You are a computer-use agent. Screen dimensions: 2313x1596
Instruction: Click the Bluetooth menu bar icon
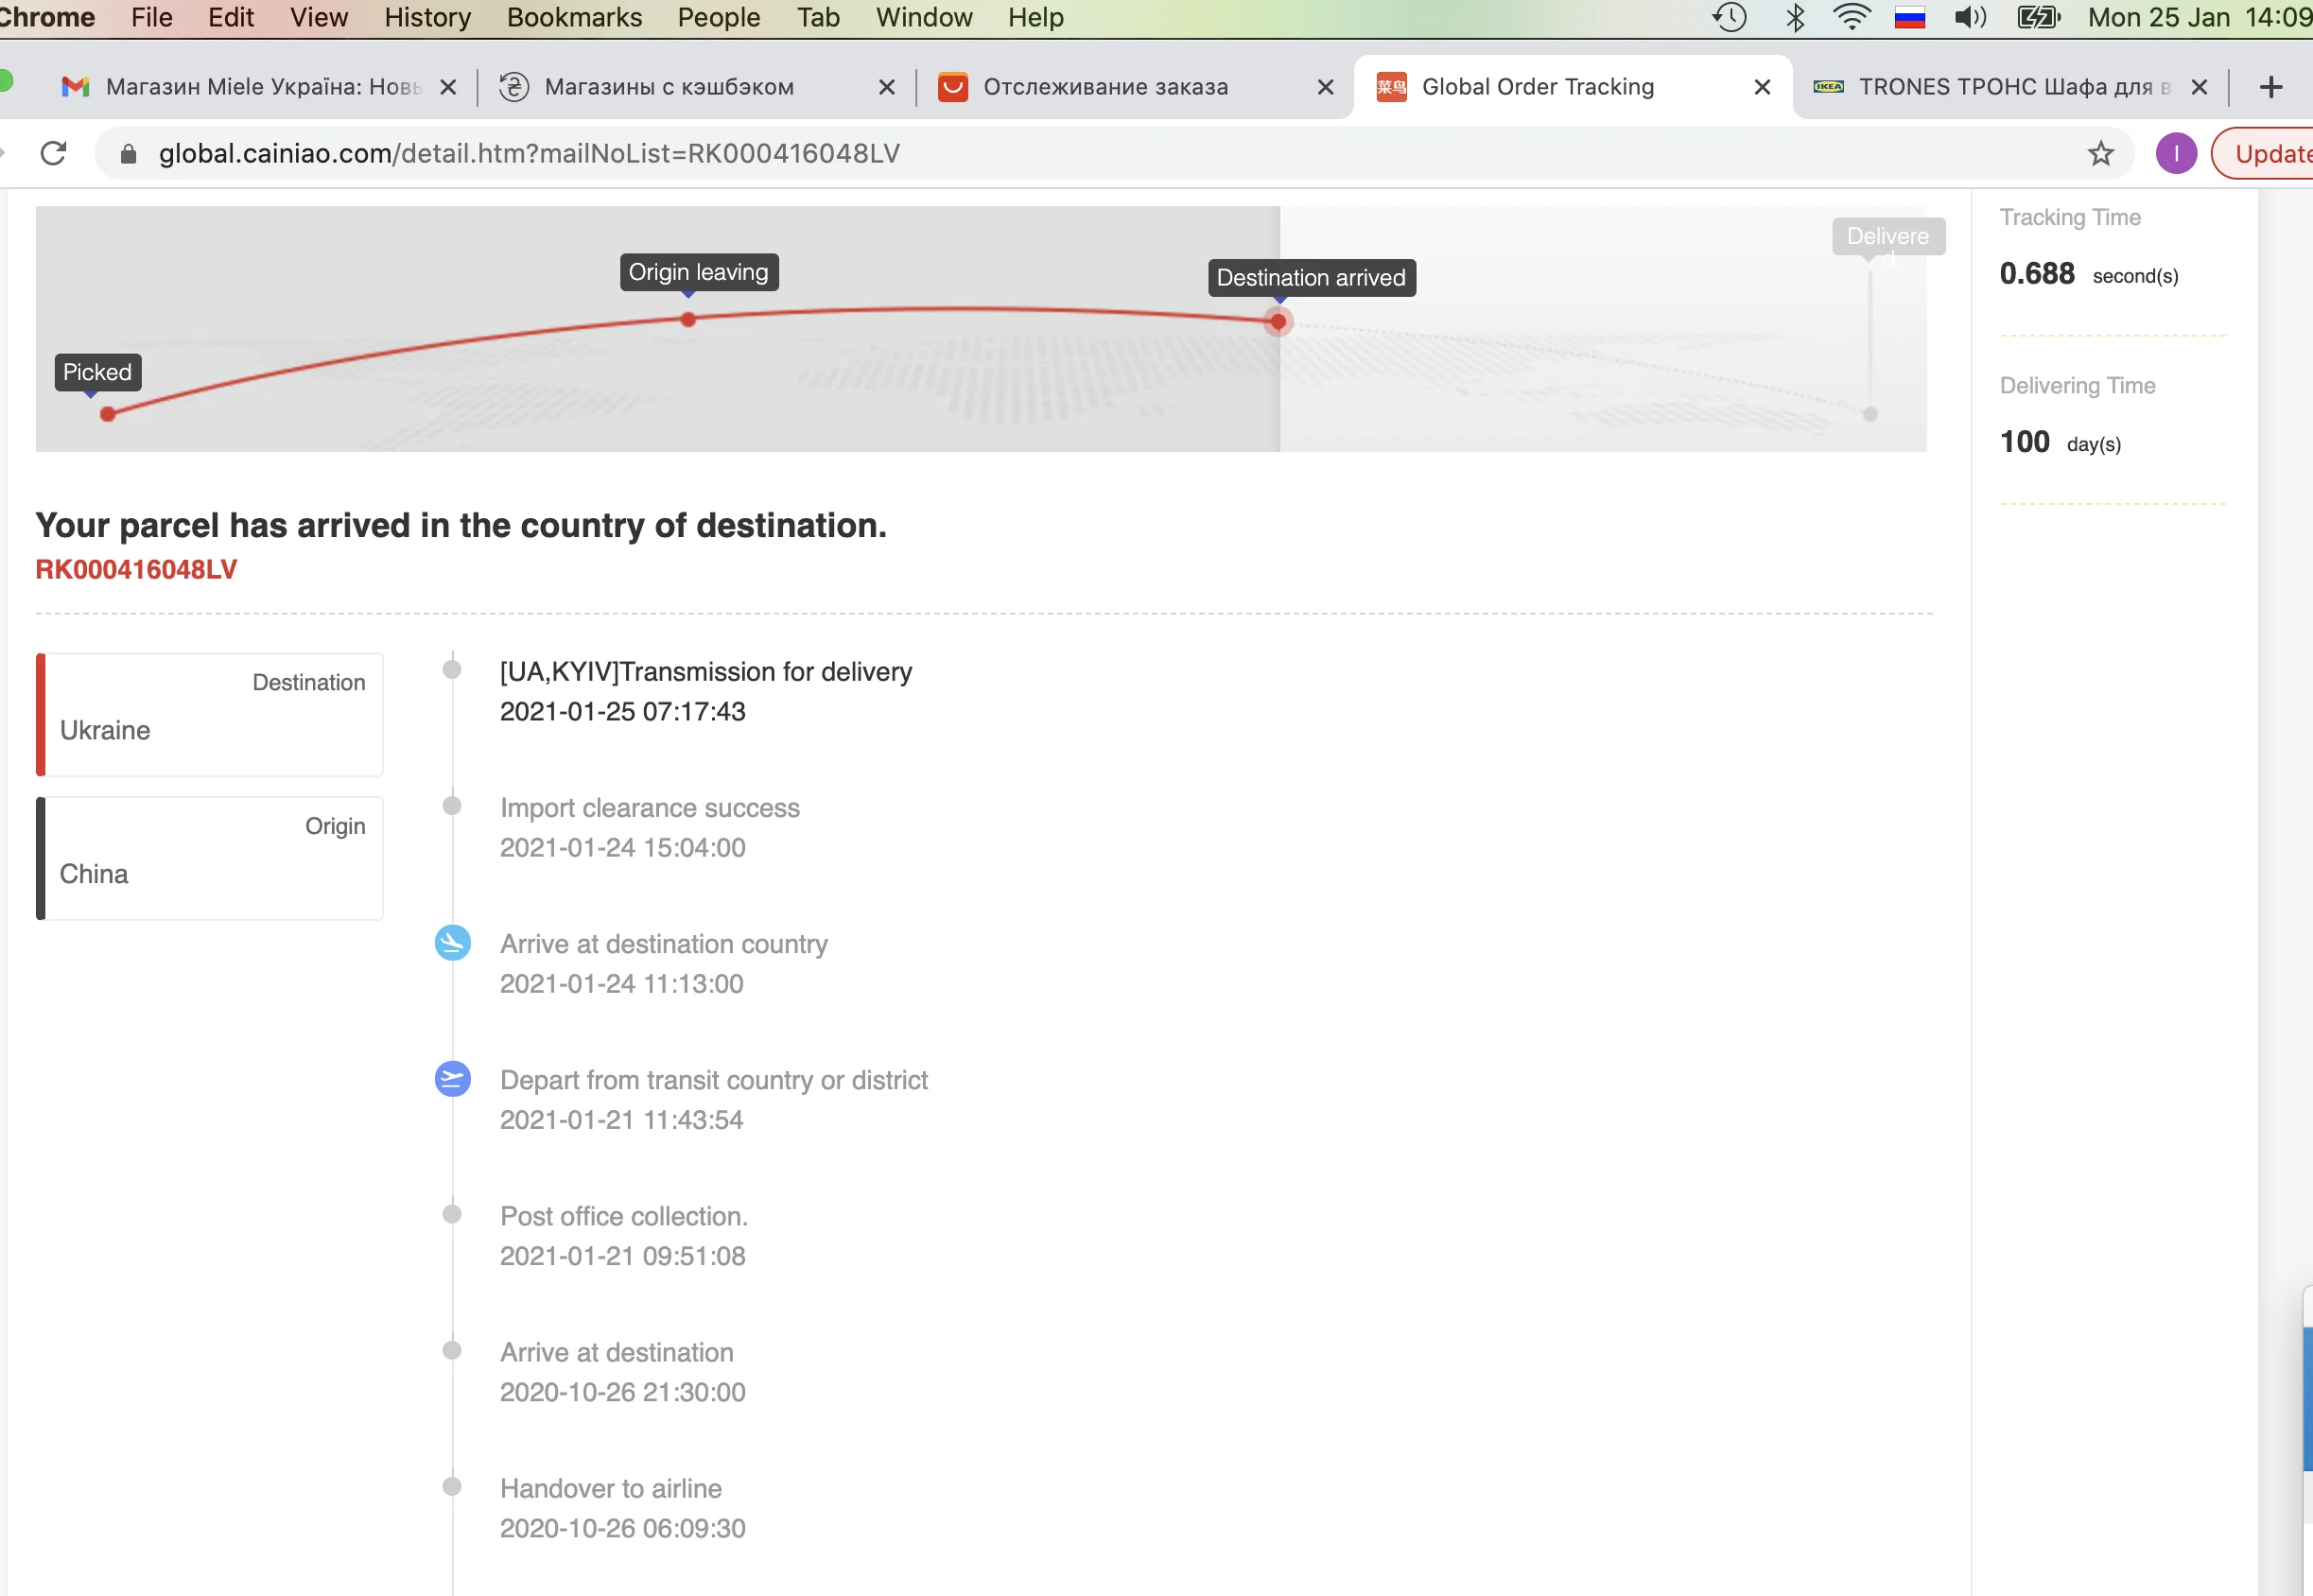click(1795, 17)
